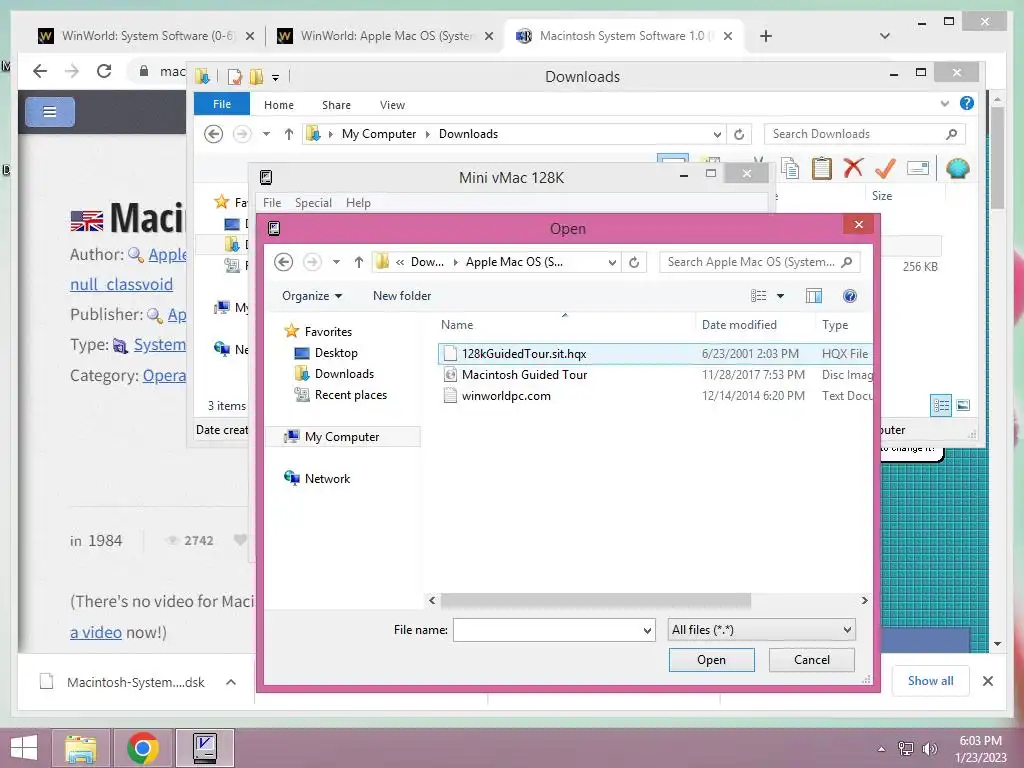Open a new Chrome tab

pyautogui.click(x=766, y=36)
